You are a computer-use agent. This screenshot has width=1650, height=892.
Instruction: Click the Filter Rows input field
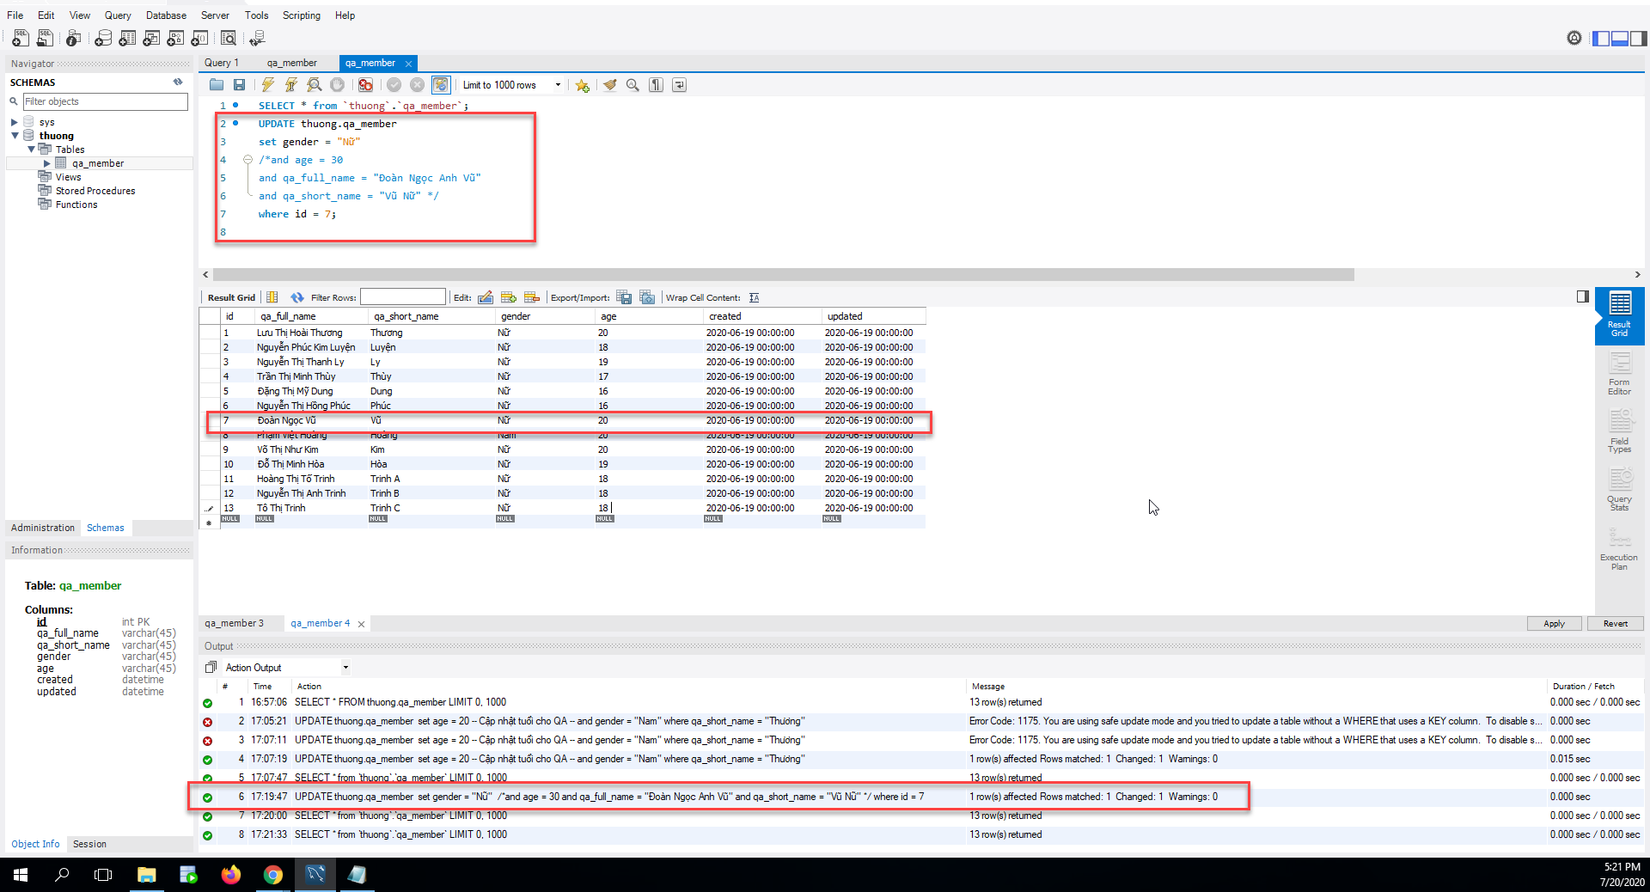[402, 297]
